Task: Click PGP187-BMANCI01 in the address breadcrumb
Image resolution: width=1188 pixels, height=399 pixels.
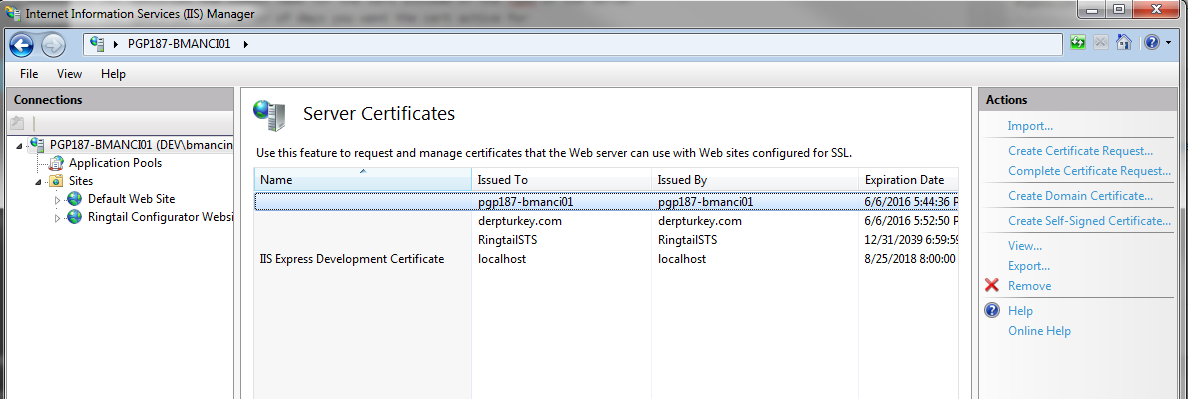Action: coord(179,44)
